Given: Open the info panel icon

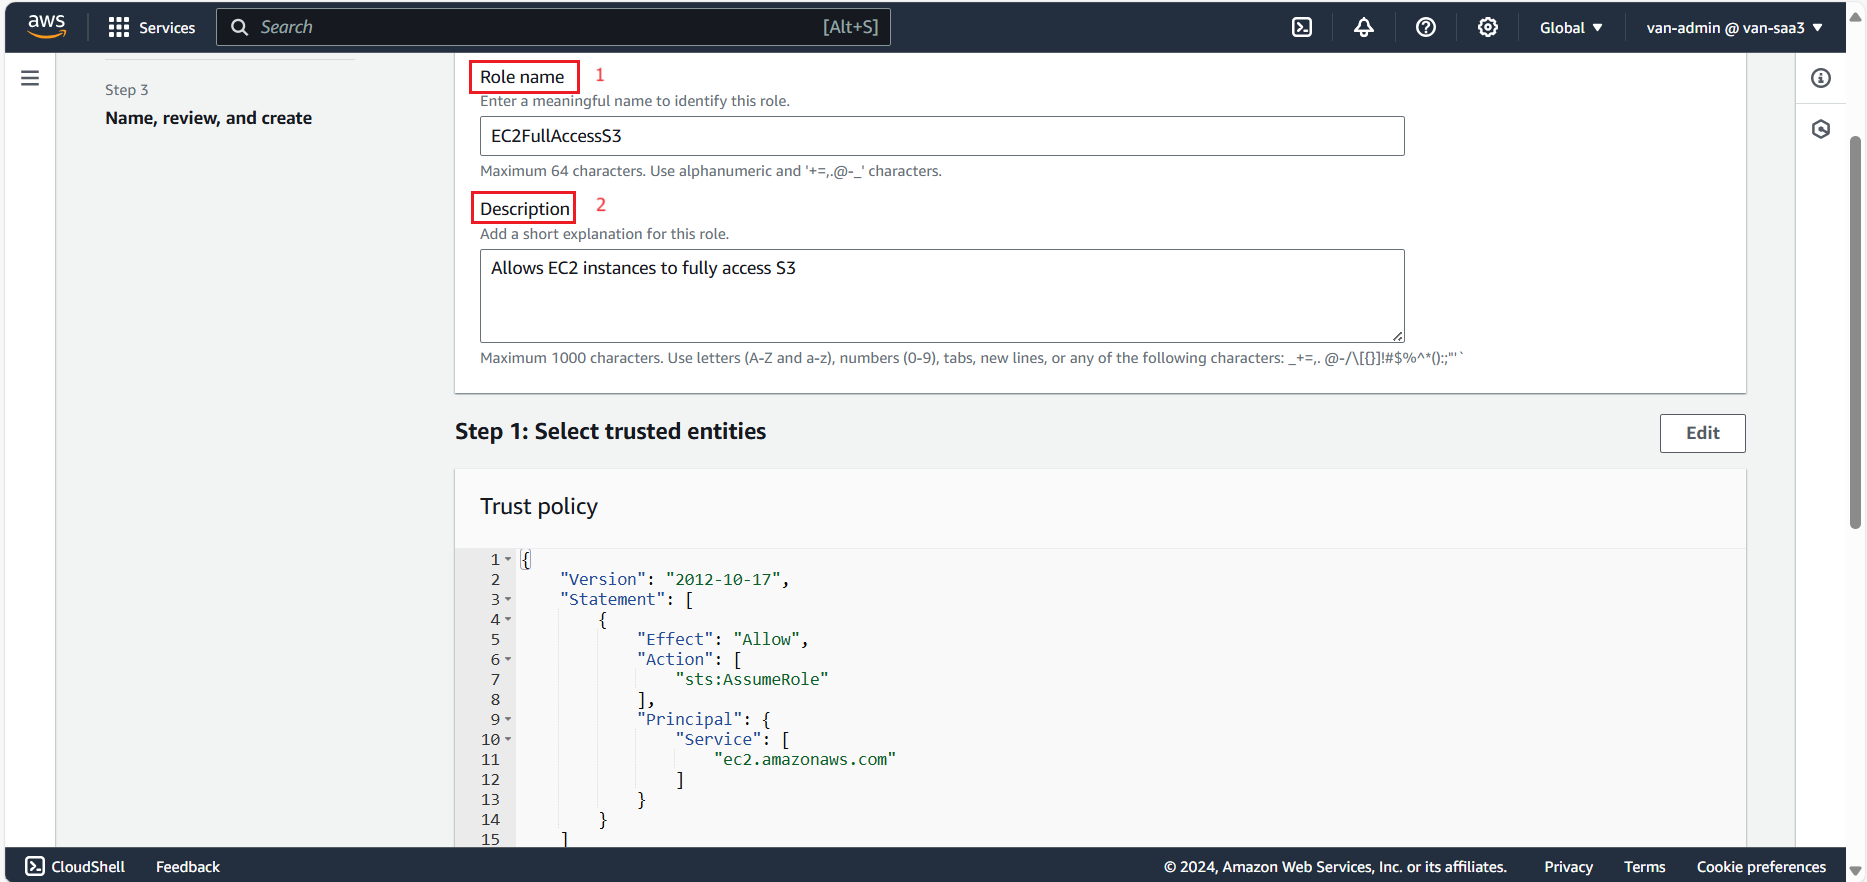Looking at the screenshot, I should coord(1821,78).
